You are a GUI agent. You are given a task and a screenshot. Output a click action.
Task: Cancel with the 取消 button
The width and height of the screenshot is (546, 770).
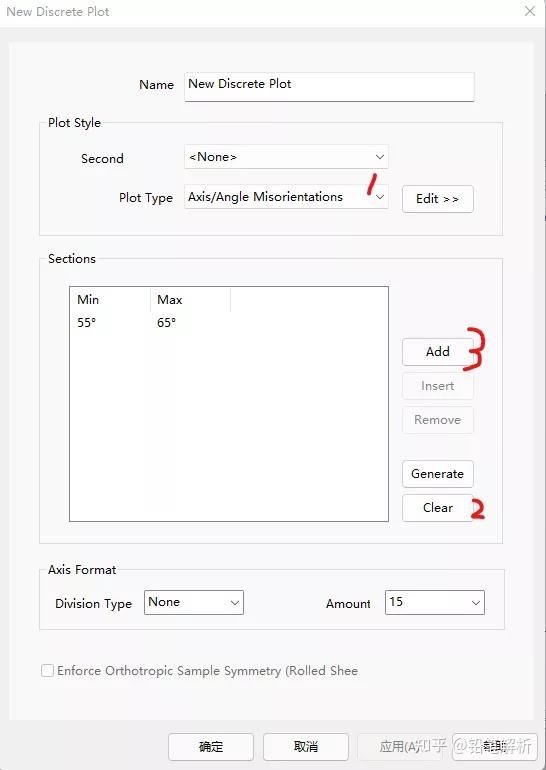pos(306,747)
